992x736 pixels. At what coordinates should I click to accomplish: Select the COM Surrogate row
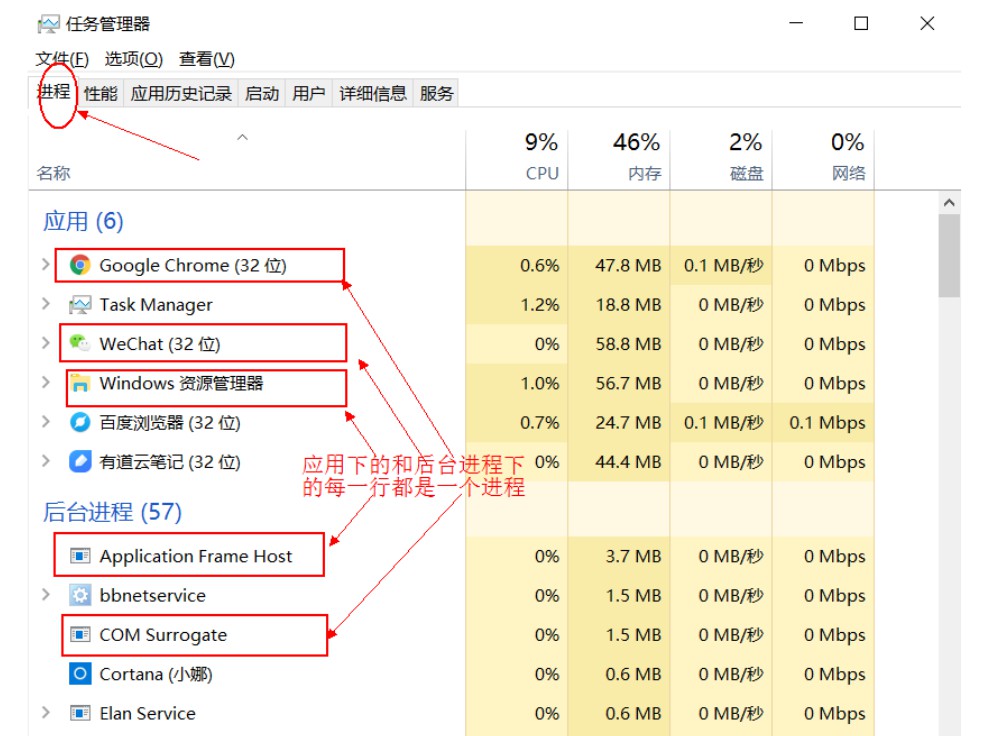coord(452,634)
